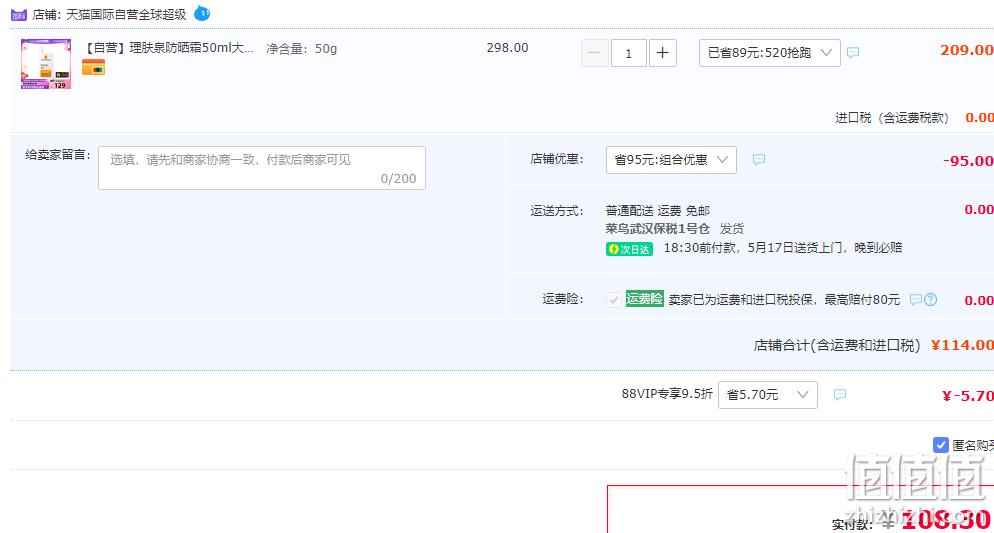Click the 菜鸟武汉保税1号仓 warehouse text
This screenshot has height=533, width=994.
click(x=657, y=229)
